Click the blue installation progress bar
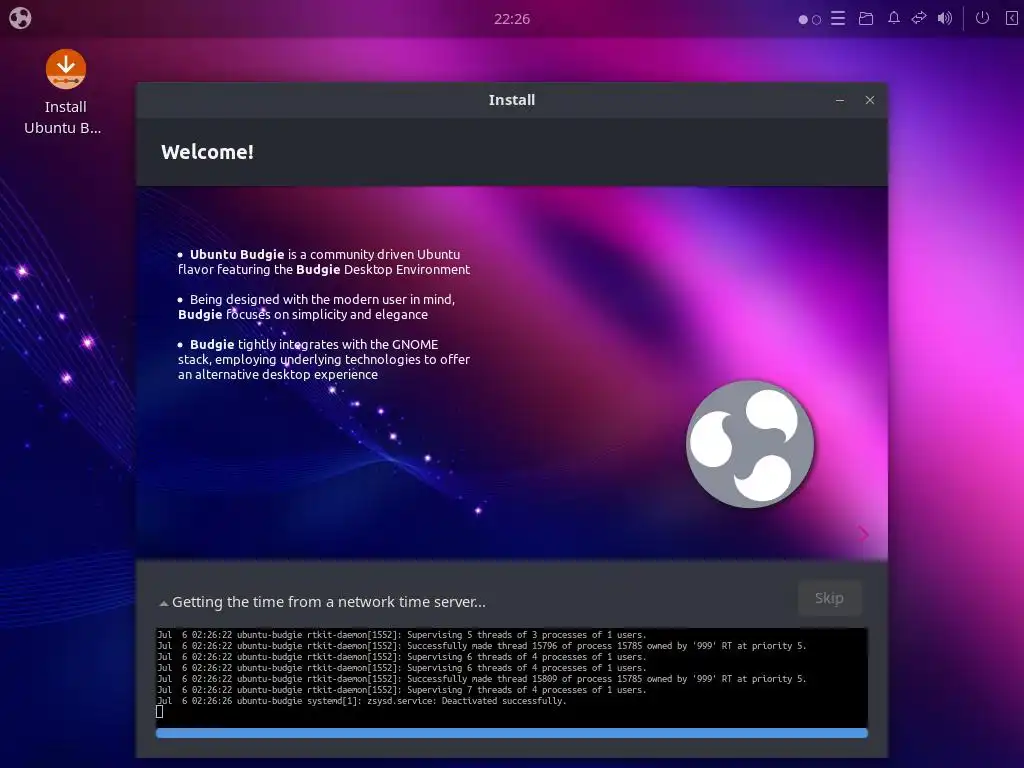This screenshot has height=768, width=1024. (512, 733)
